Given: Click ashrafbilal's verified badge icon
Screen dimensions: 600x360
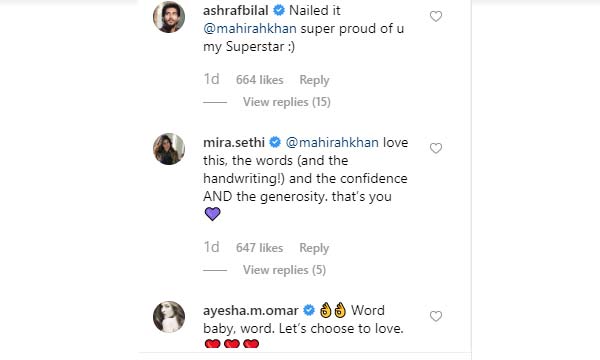Looking at the screenshot, I should 279,10.
